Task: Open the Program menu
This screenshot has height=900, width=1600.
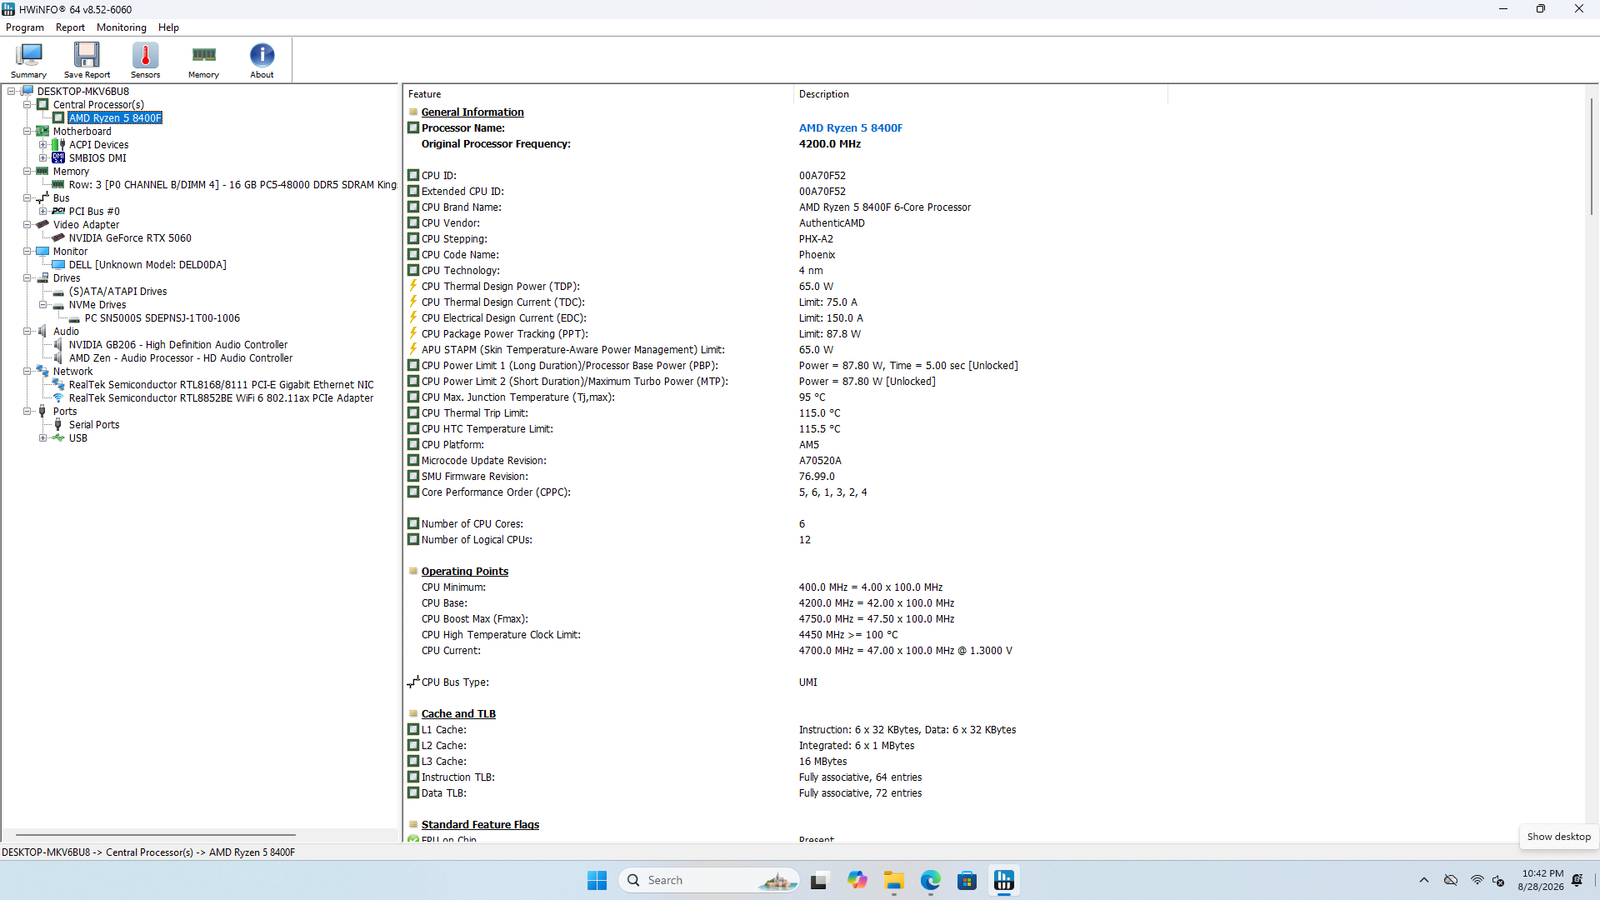Action: point(25,28)
